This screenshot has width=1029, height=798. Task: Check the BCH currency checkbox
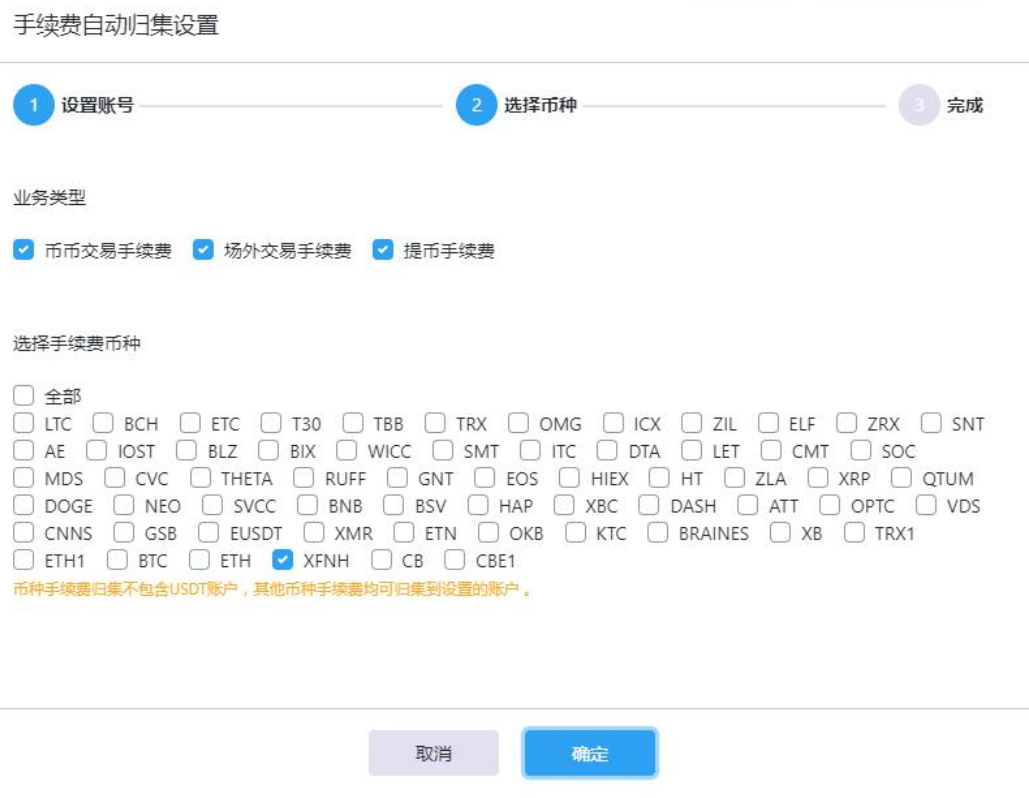103,423
